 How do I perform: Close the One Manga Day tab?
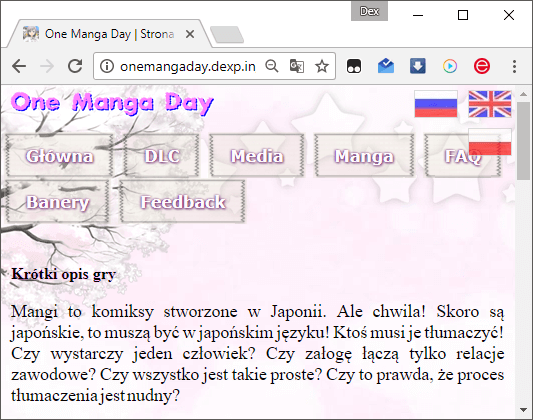click(x=190, y=34)
